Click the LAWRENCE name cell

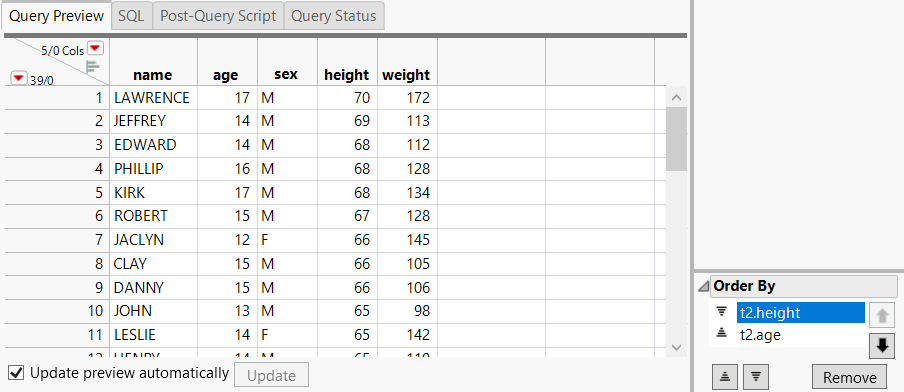point(153,98)
